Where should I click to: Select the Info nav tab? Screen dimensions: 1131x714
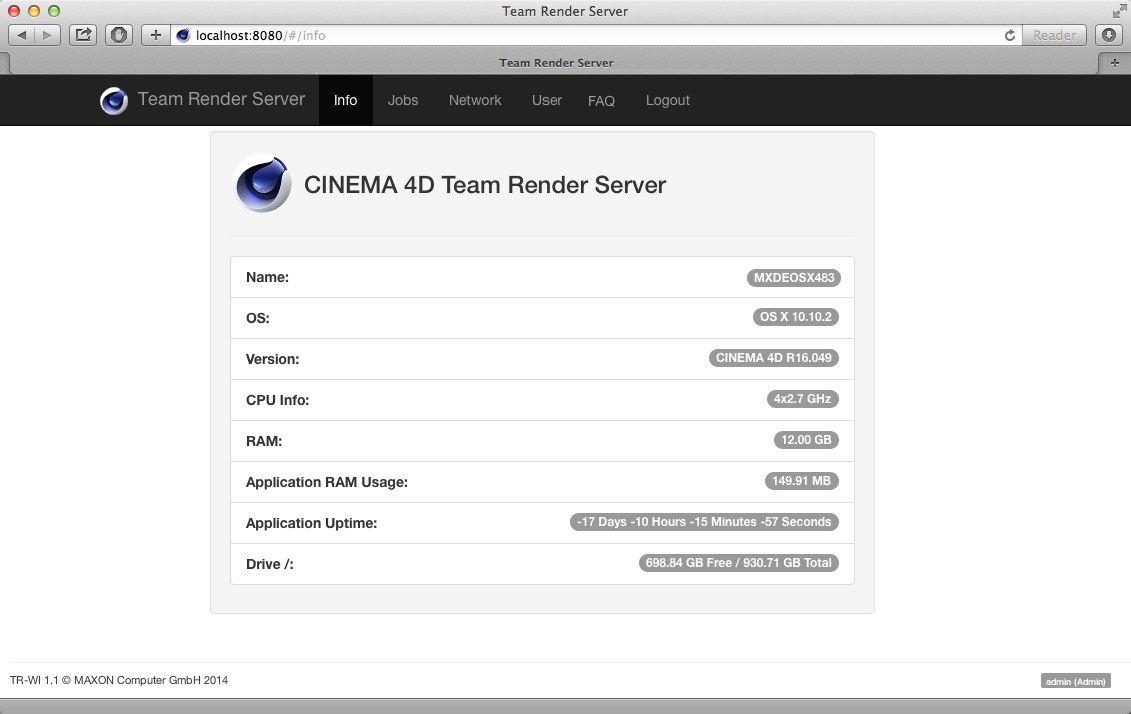pos(346,100)
